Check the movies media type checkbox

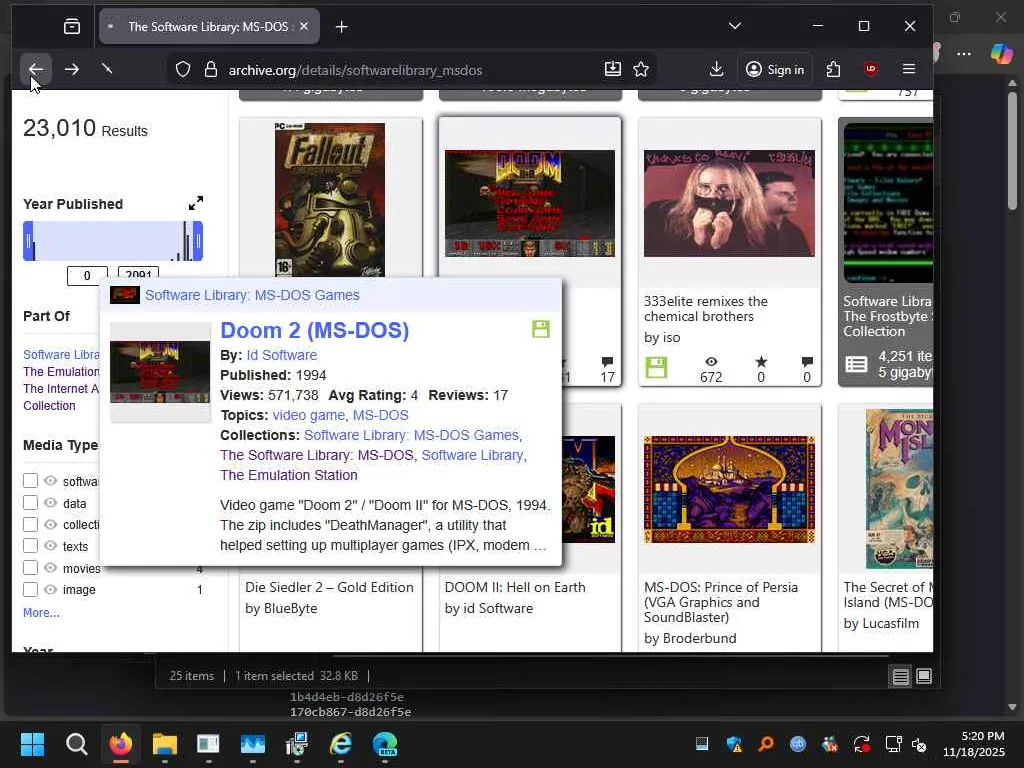[30, 568]
